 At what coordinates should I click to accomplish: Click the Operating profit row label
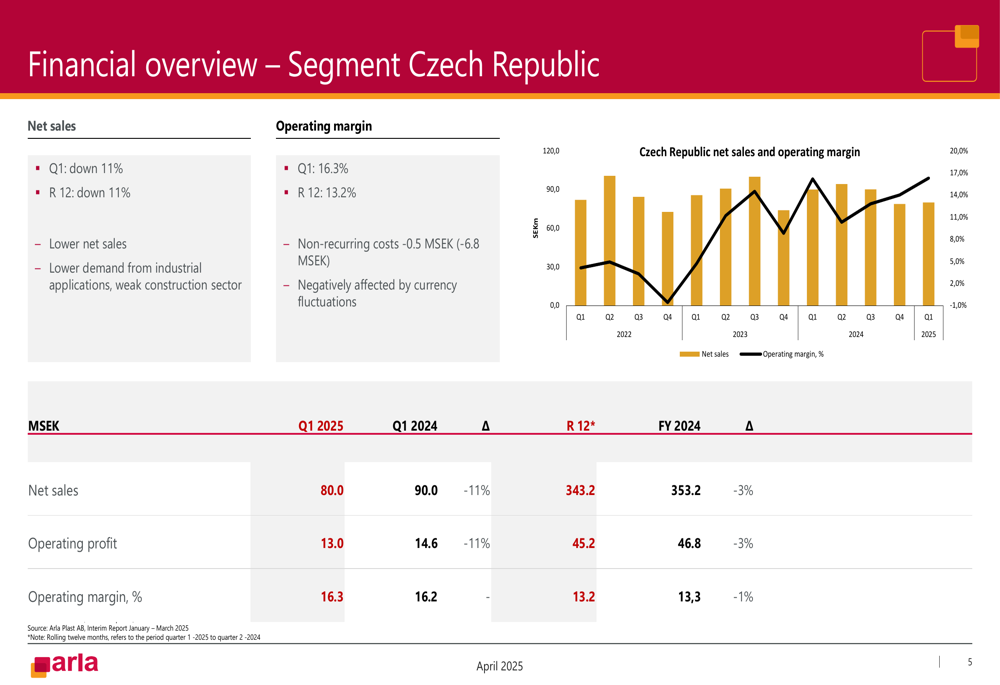[x=73, y=543]
